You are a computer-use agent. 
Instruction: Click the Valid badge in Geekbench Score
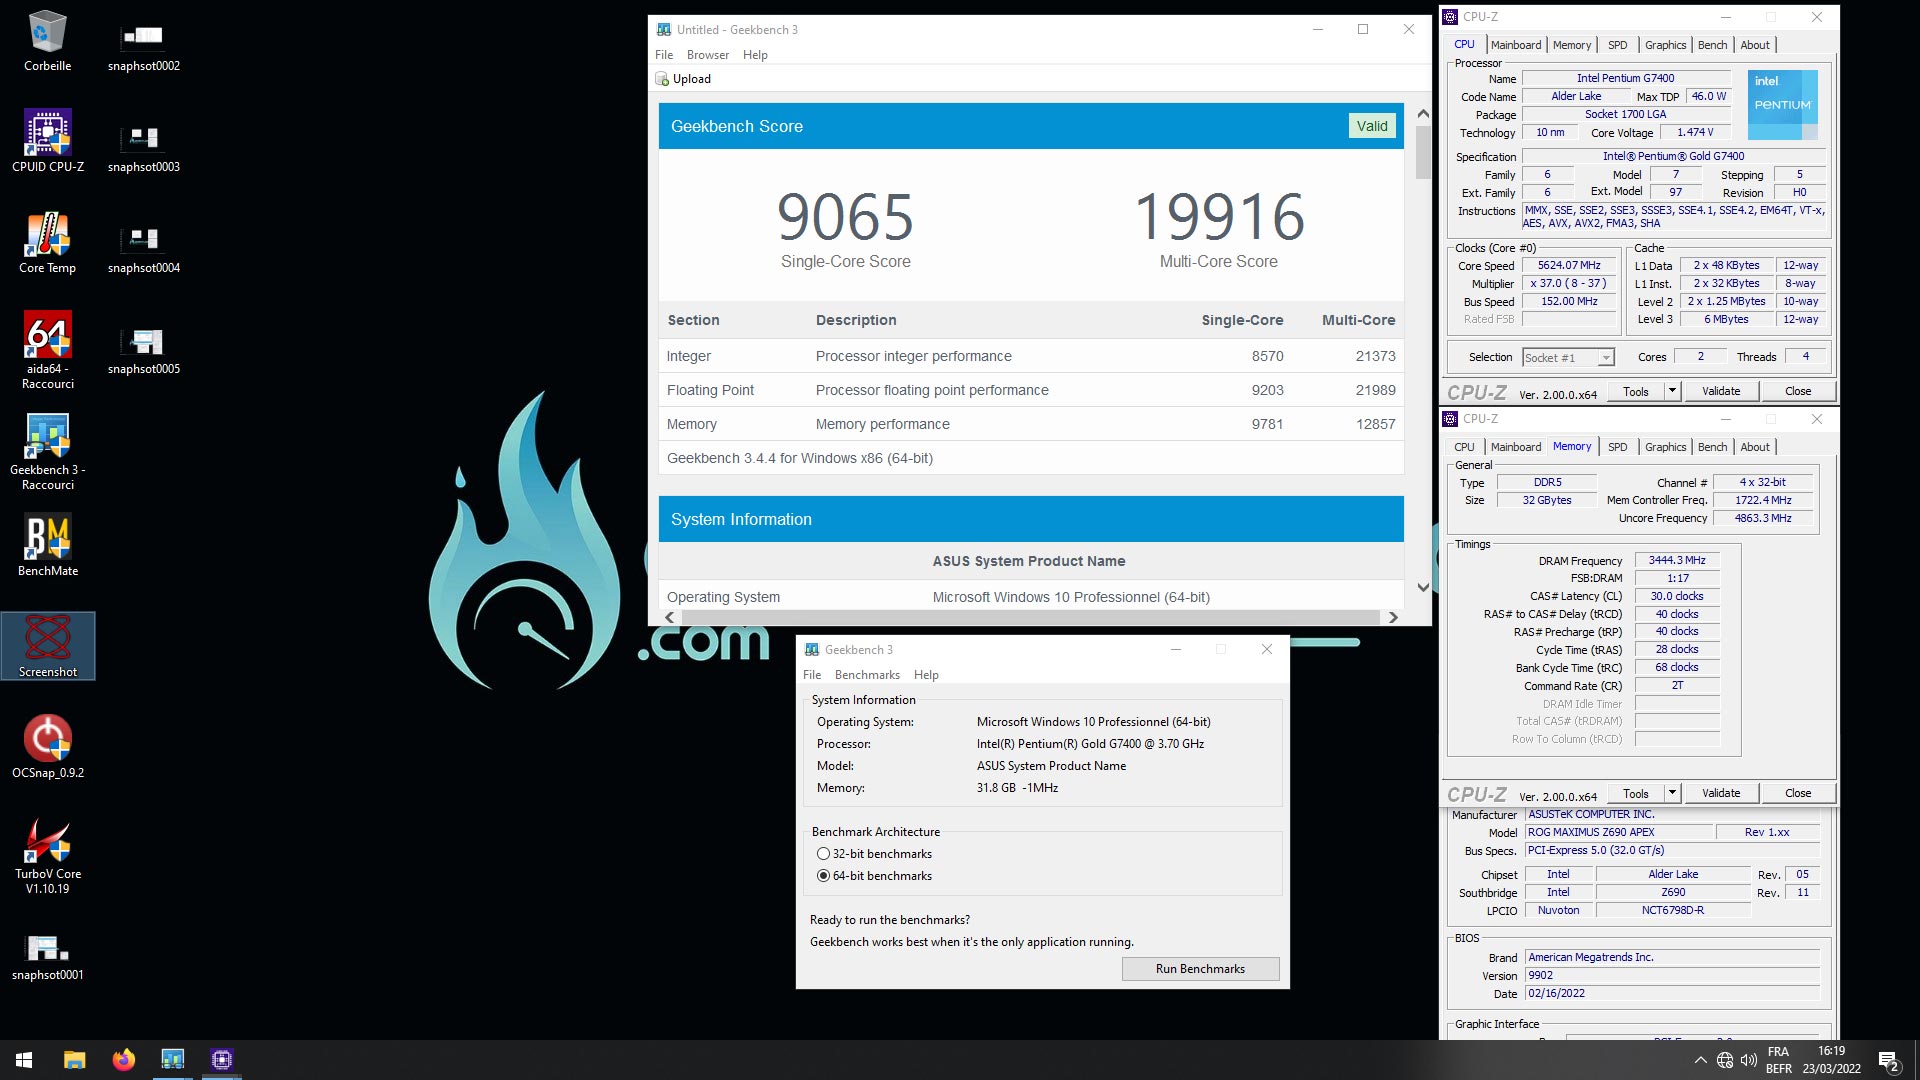[x=1371, y=126]
